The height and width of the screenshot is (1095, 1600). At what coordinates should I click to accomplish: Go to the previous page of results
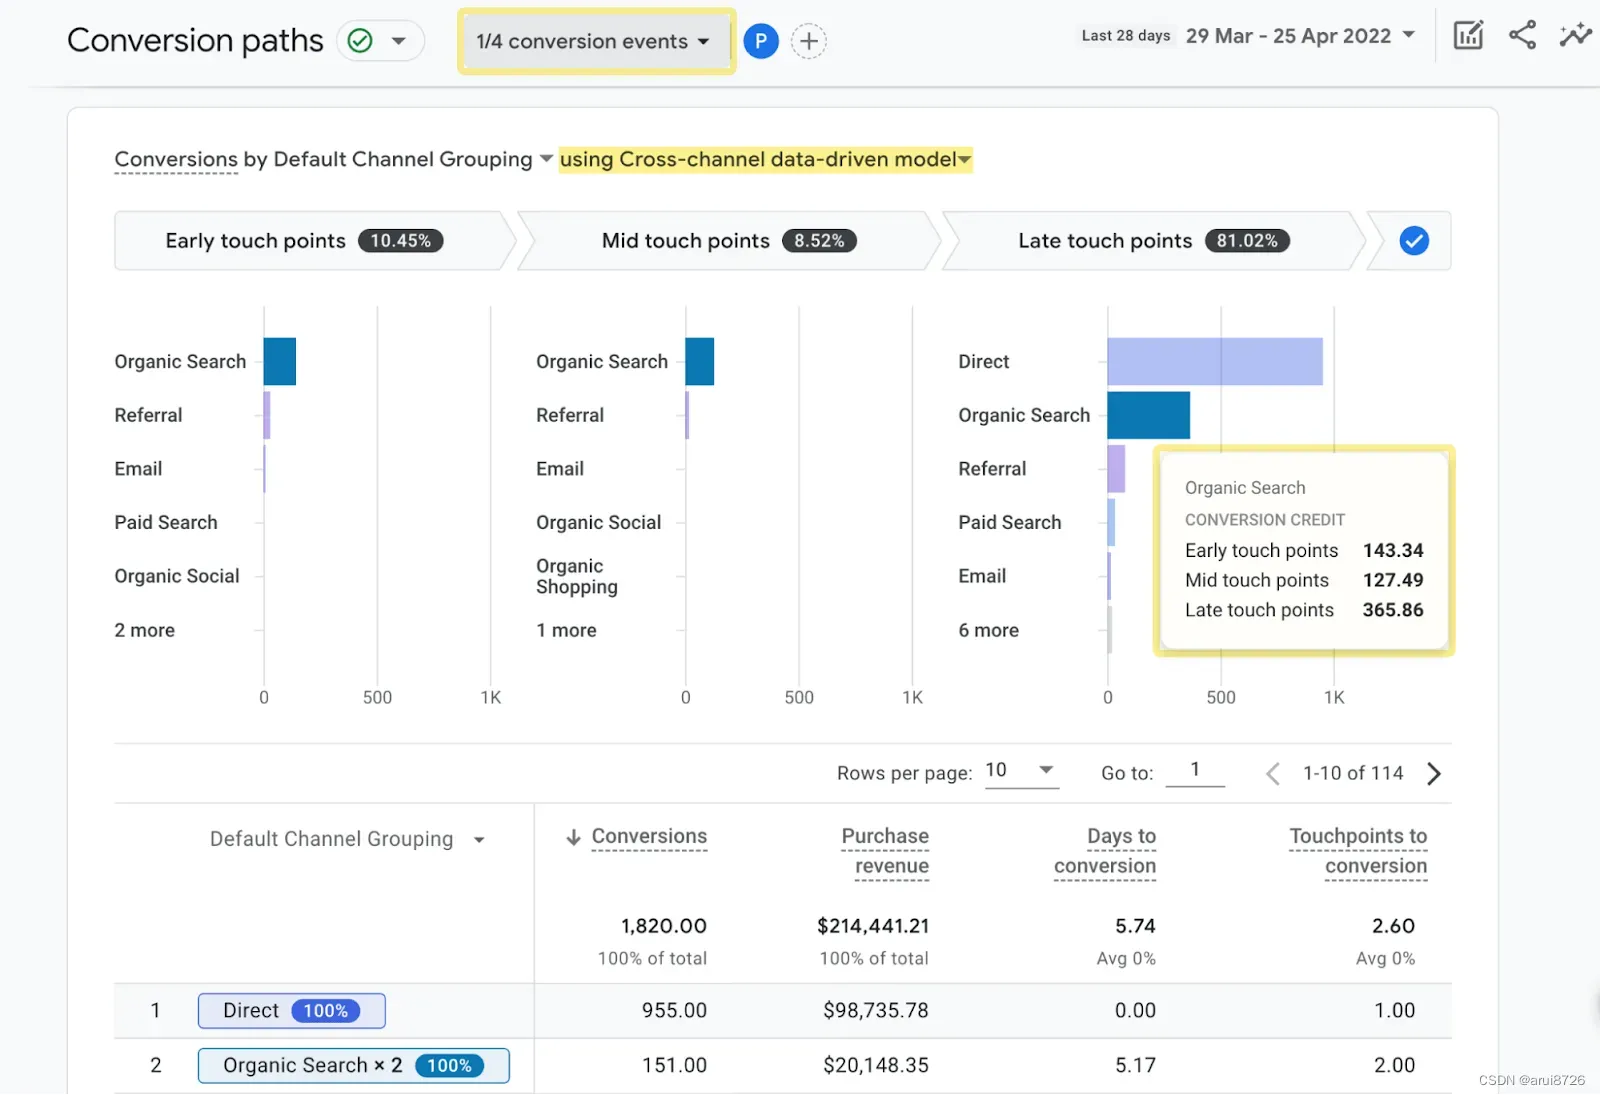tap(1272, 774)
